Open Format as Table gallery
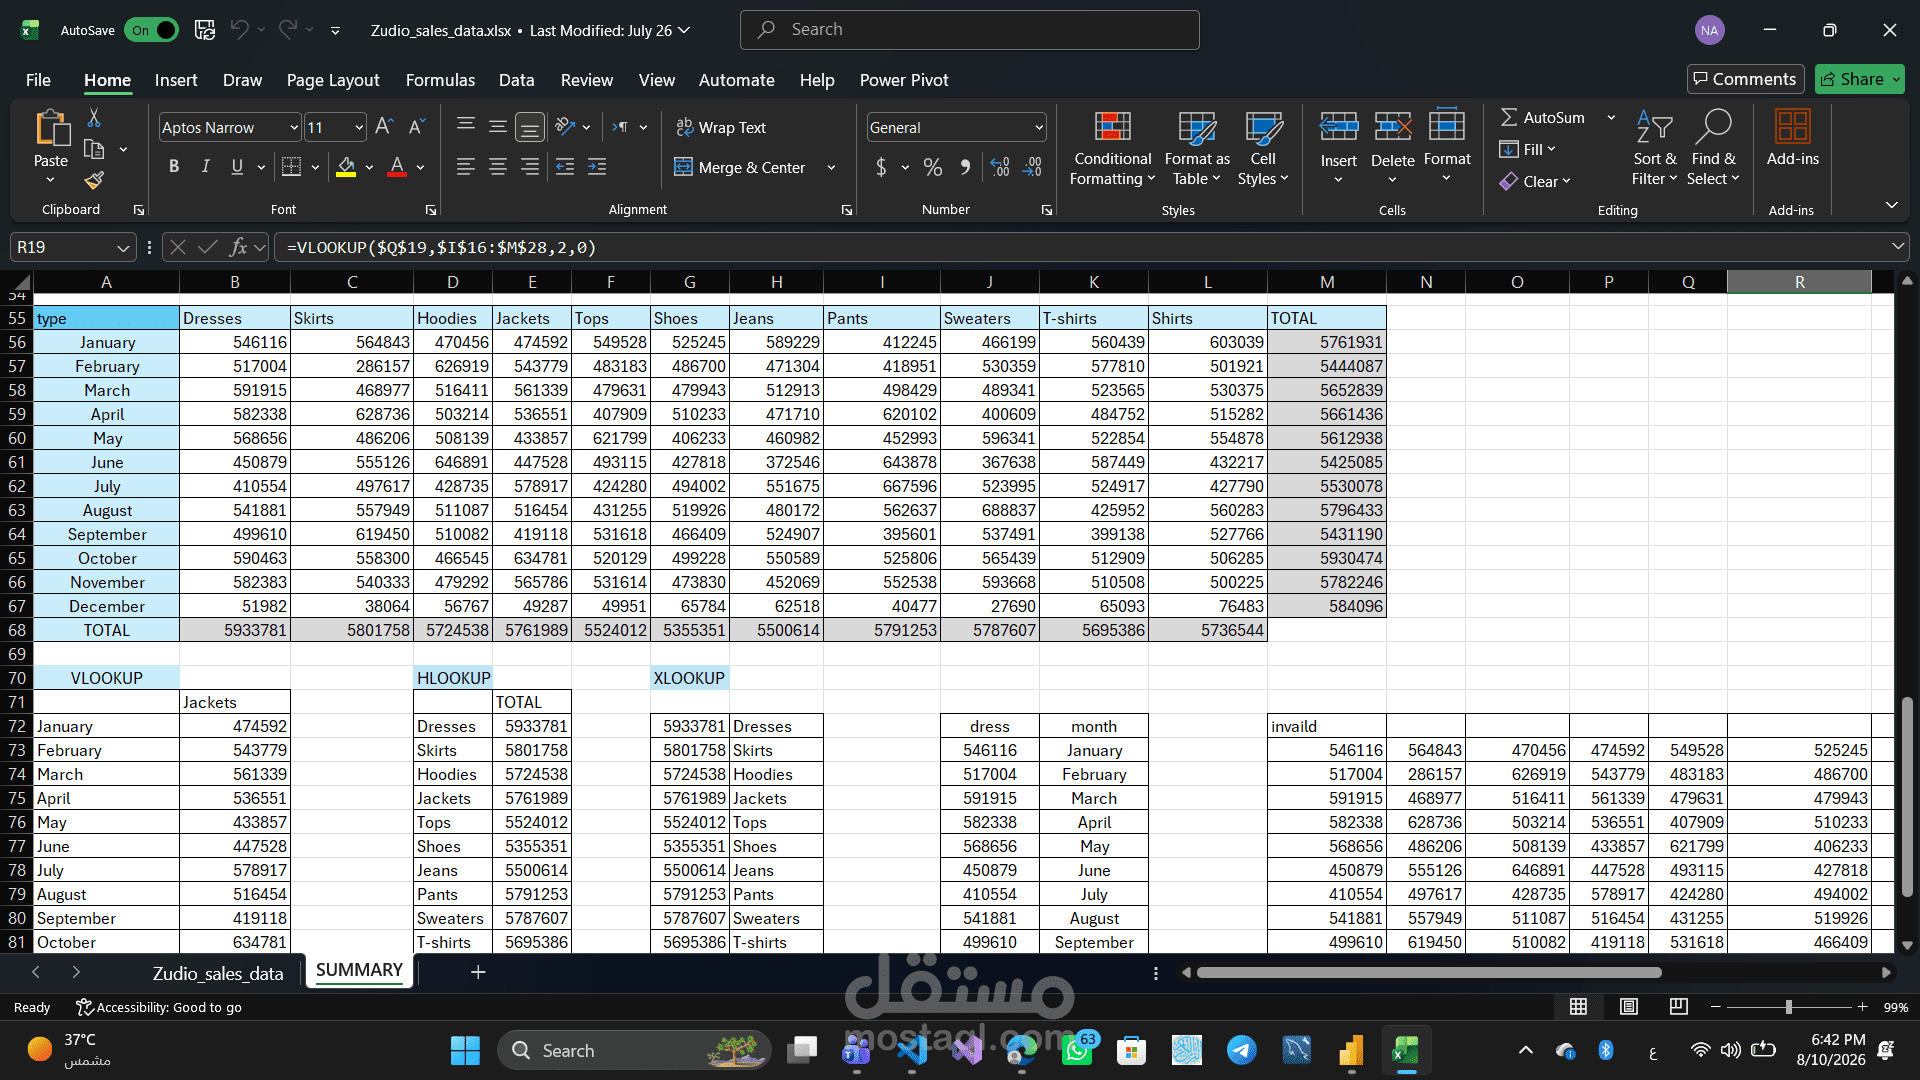The height and width of the screenshot is (1080, 1920). pos(1197,148)
